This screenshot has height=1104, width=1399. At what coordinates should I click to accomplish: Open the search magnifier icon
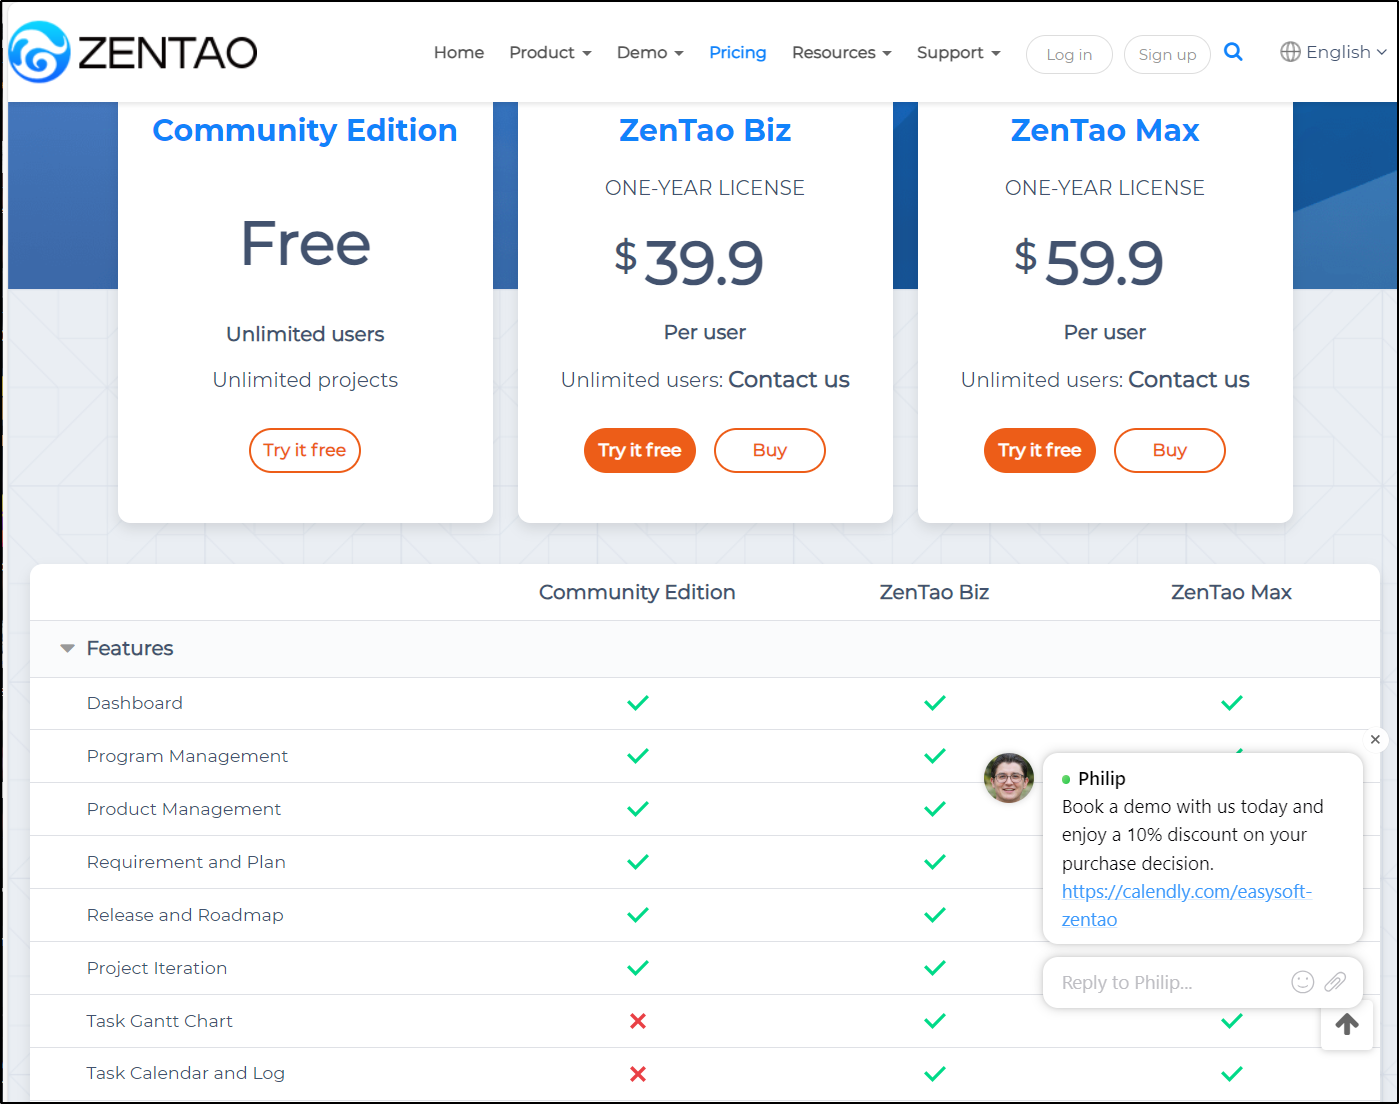pyautogui.click(x=1233, y=52)
